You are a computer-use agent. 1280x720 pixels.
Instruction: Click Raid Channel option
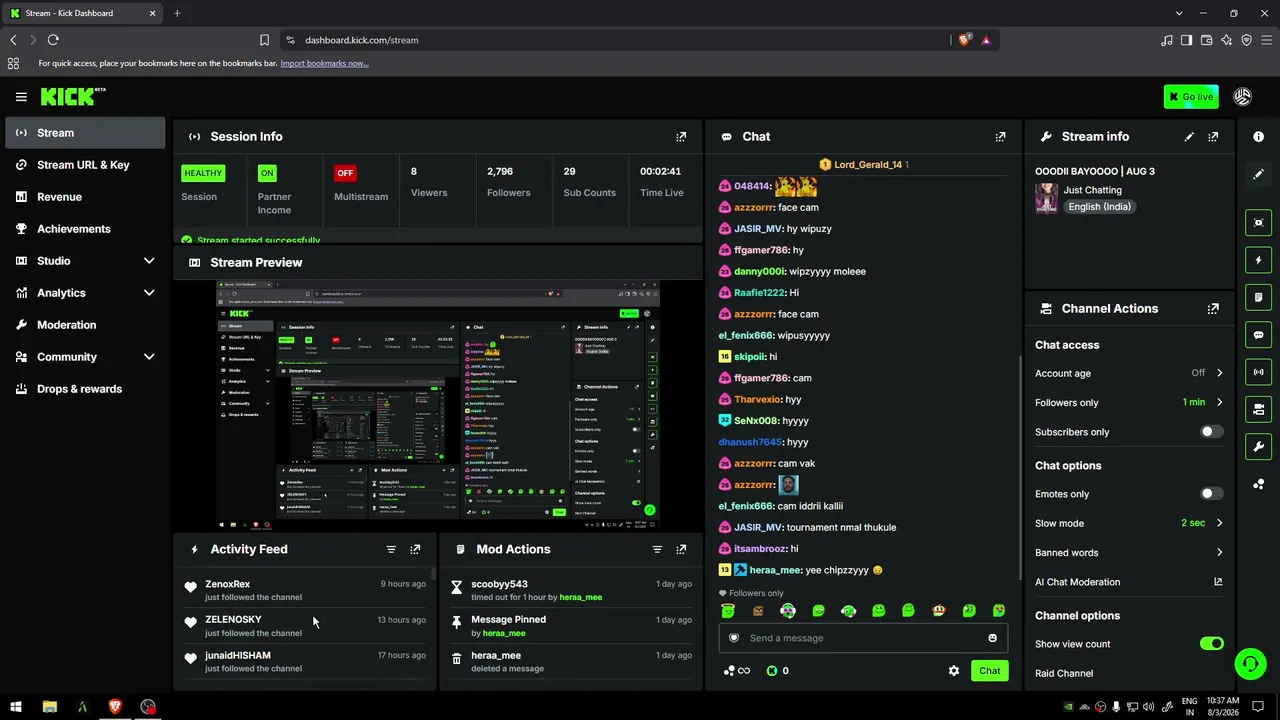[x=1064, y=674]
